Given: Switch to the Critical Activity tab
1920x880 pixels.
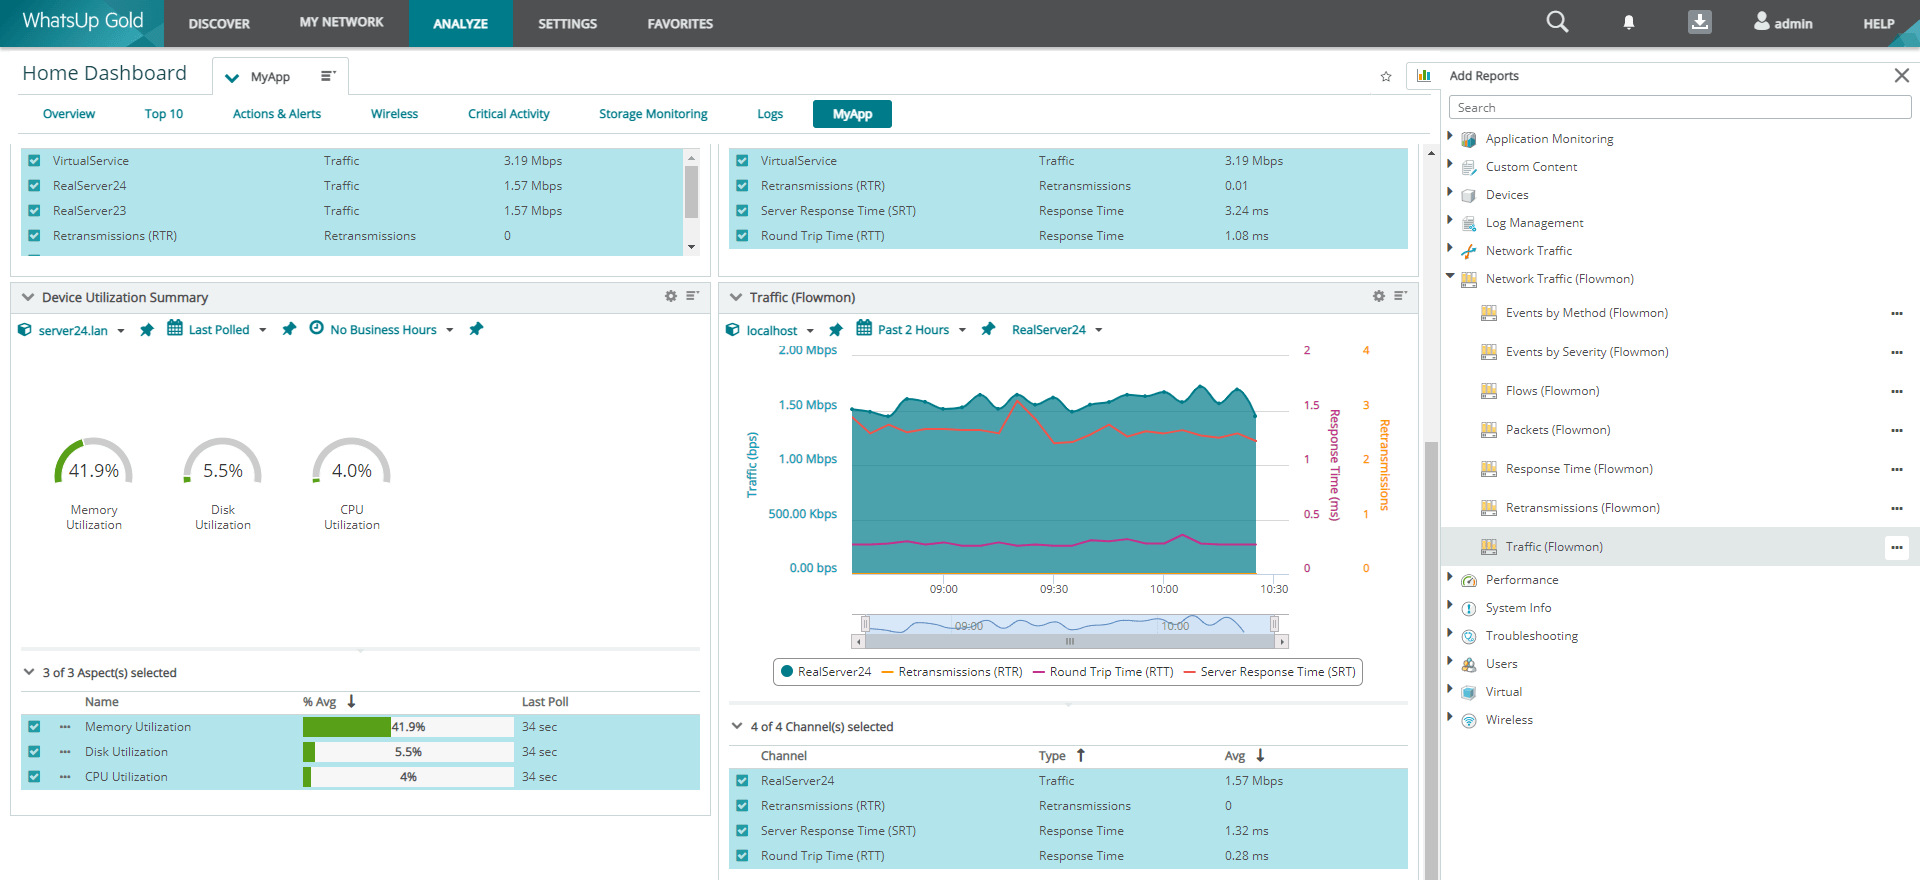Looking at the screenshot, I should click(x=508, y=114).
